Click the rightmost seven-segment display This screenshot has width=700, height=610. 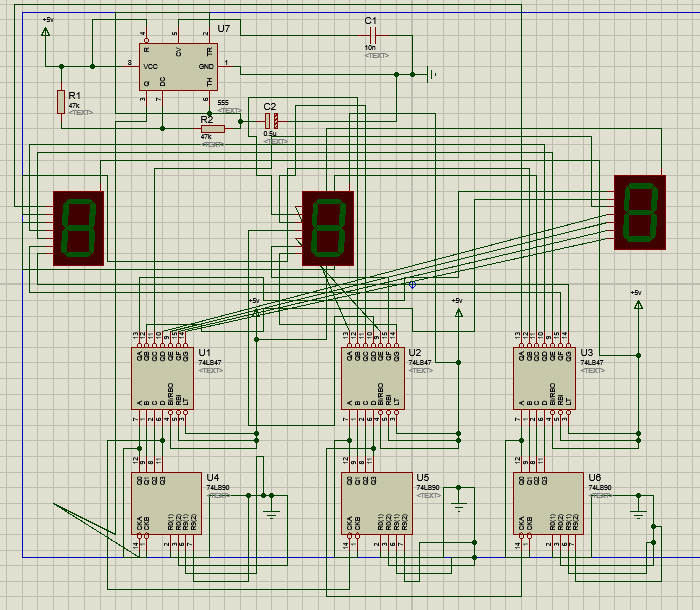(640, 211)
